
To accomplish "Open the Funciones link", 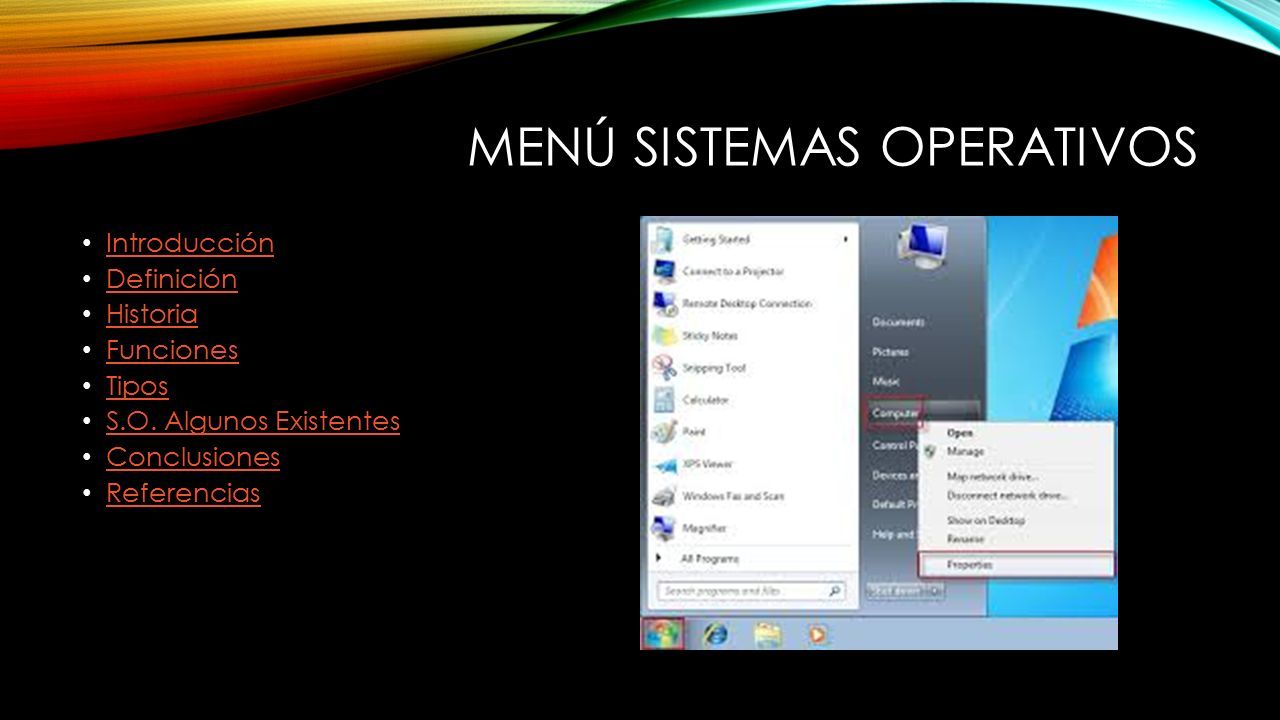I will [172, 350].
